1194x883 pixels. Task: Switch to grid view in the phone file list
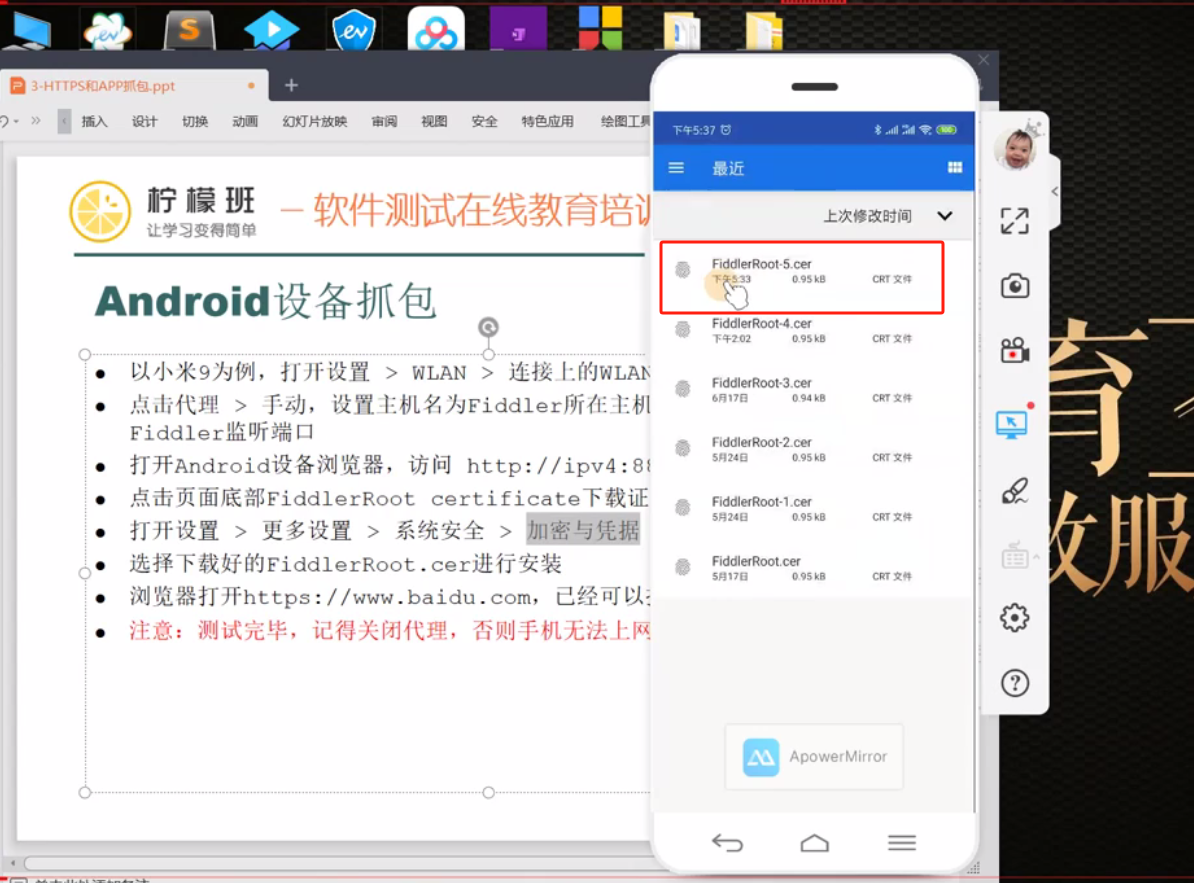pos(955,167)
